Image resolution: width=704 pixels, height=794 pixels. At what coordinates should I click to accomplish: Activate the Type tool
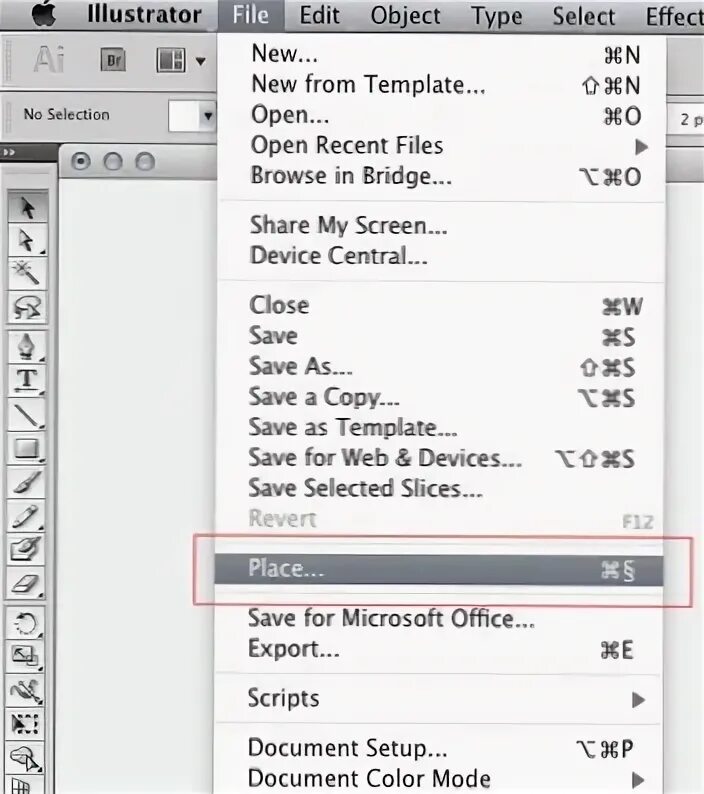(x=27, y=380)
